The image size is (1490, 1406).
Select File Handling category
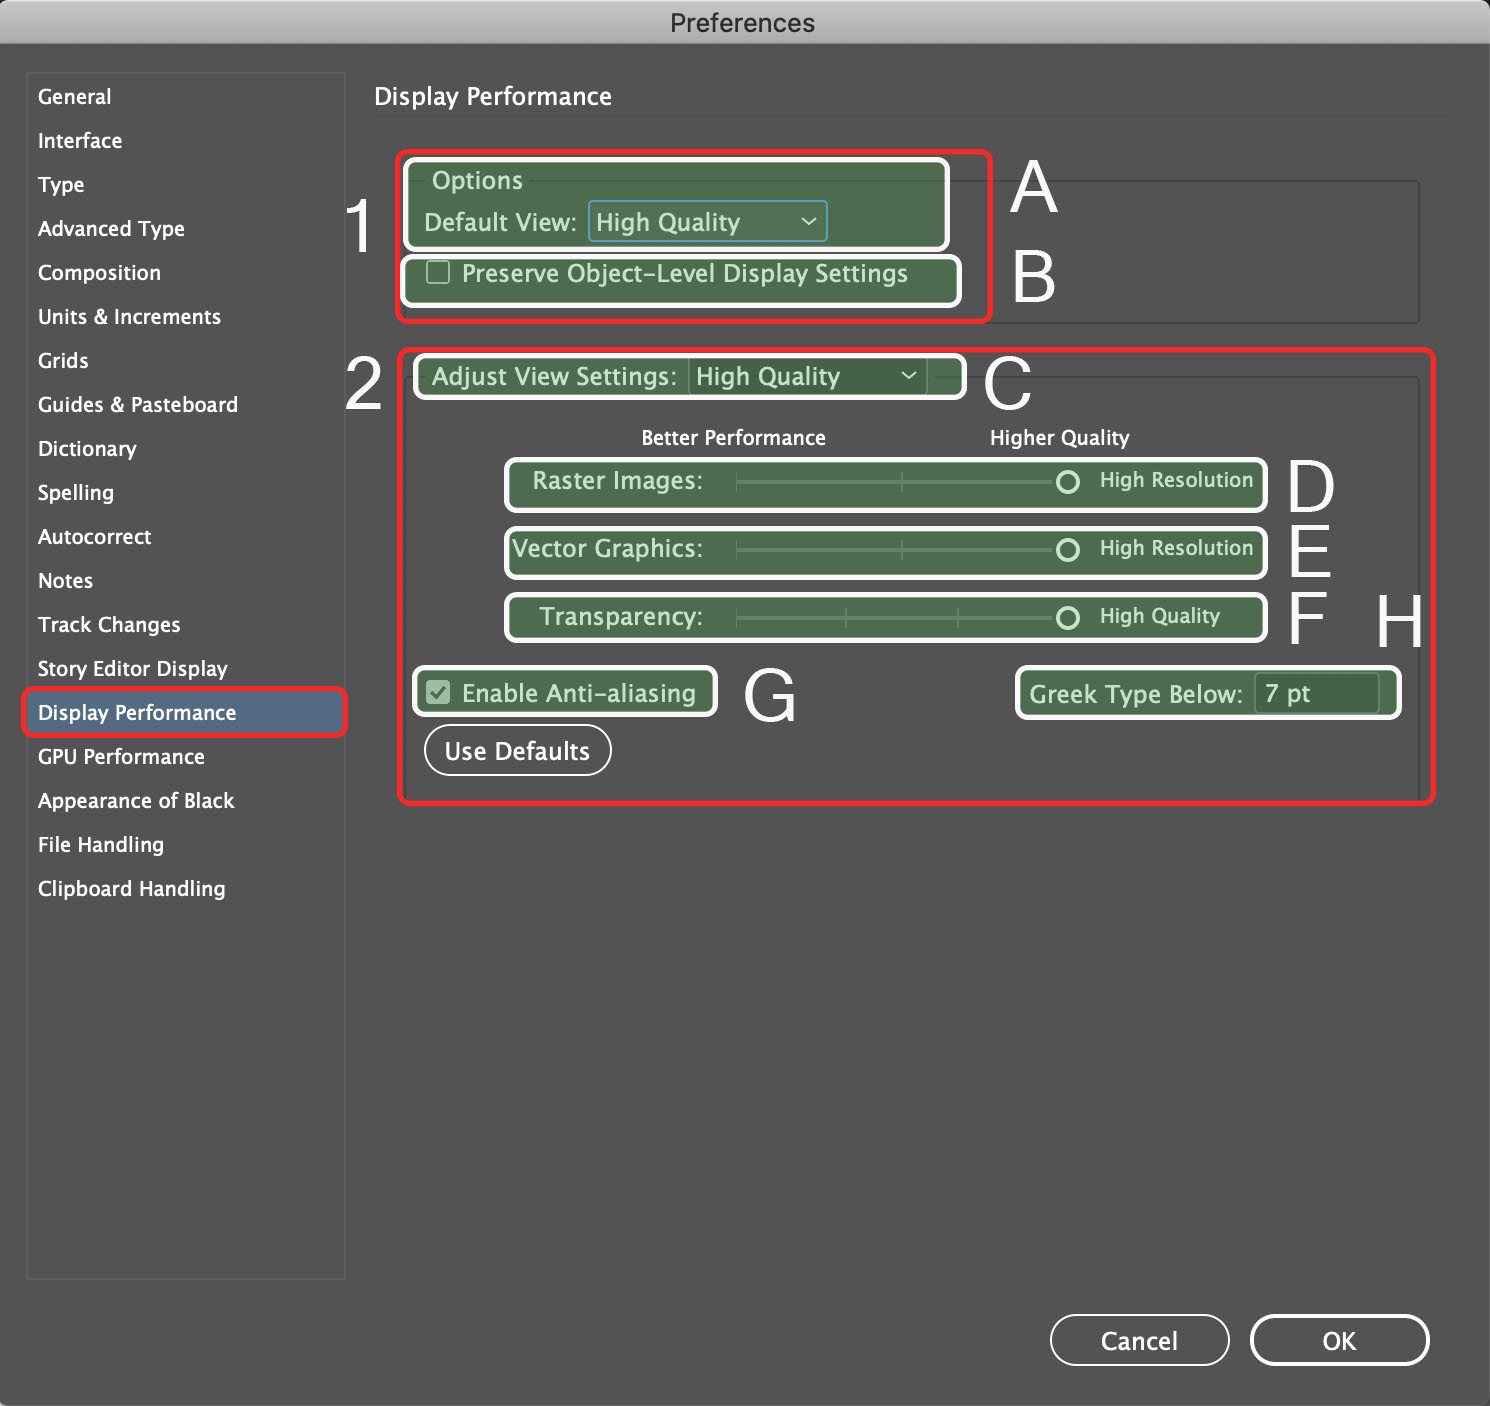pyautogui.click(x=101, y=845)
